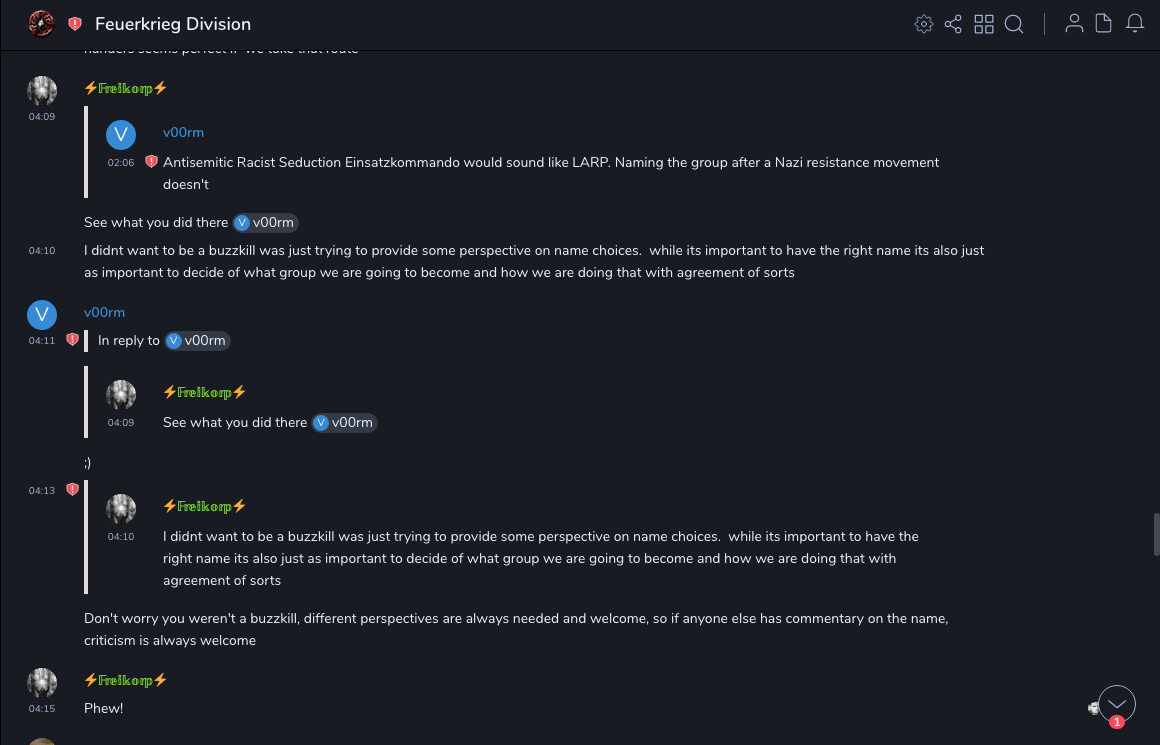Jump to latest message with the chevron button

tap(1117, 703)
